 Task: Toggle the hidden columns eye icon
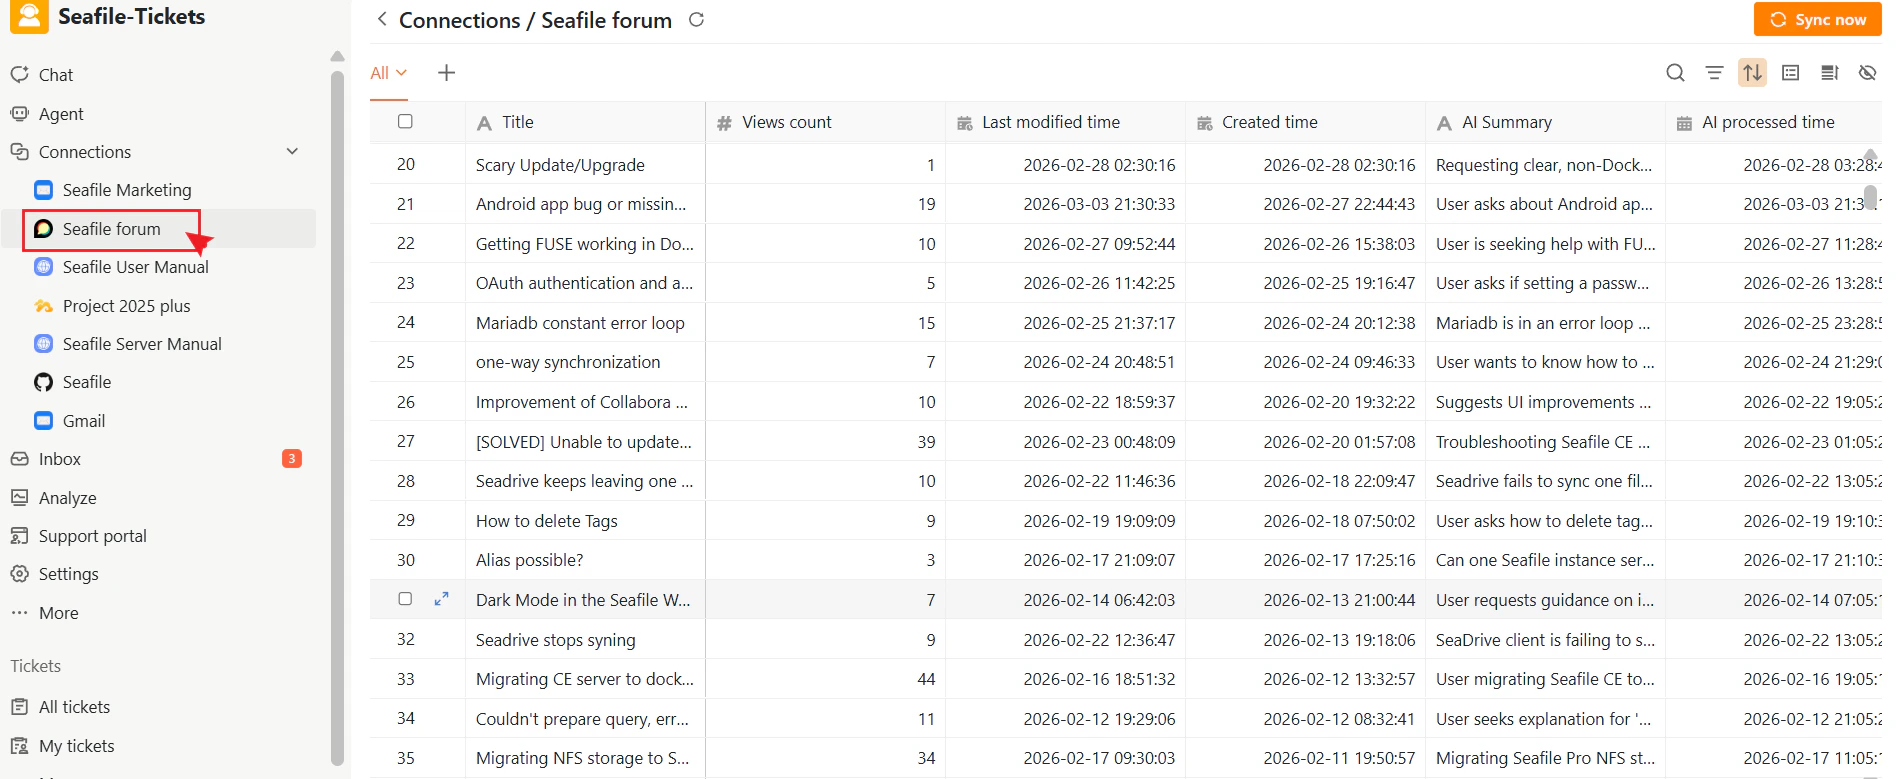1867,72
